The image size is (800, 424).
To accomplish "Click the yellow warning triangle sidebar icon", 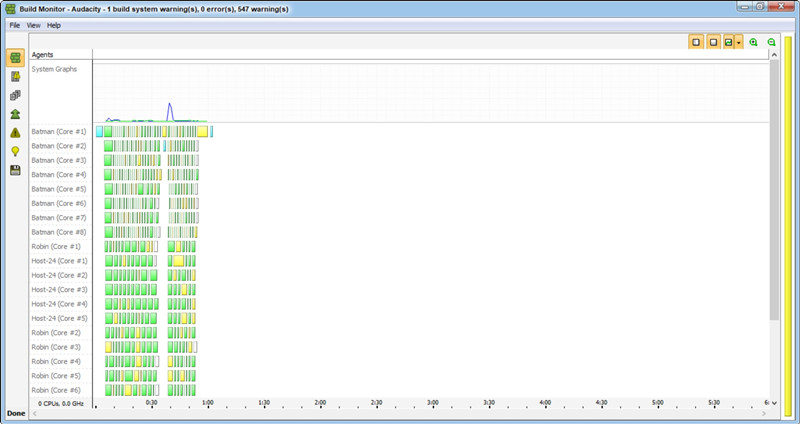I will click(15, 132).
